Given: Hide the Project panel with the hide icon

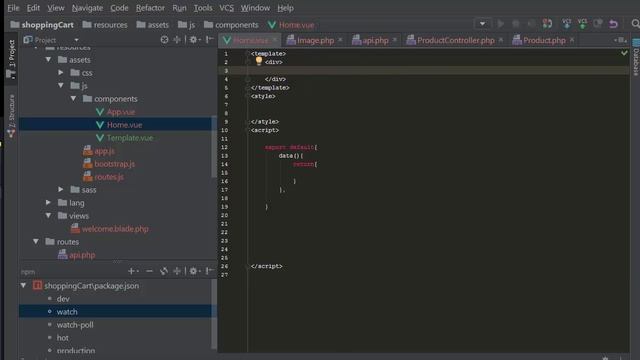Looking at the screenshot, I should [x=209, y=40].
